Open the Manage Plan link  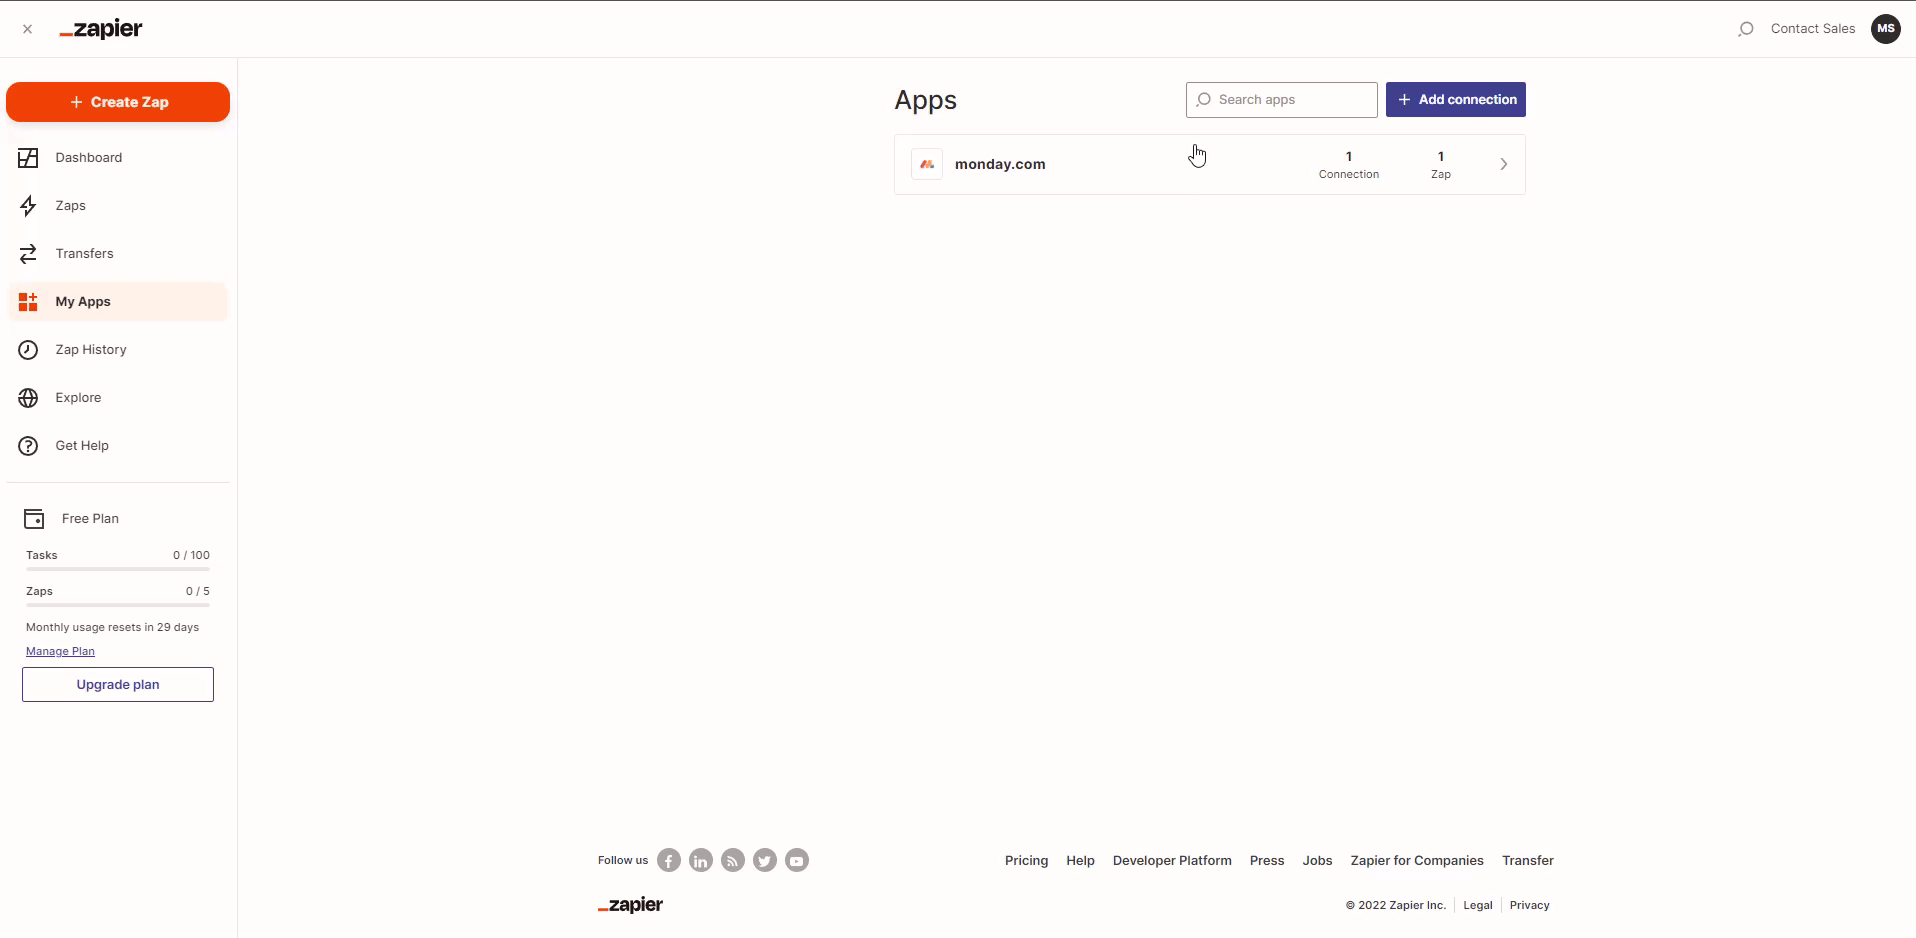pyautogui.click(x=60, y=651)
